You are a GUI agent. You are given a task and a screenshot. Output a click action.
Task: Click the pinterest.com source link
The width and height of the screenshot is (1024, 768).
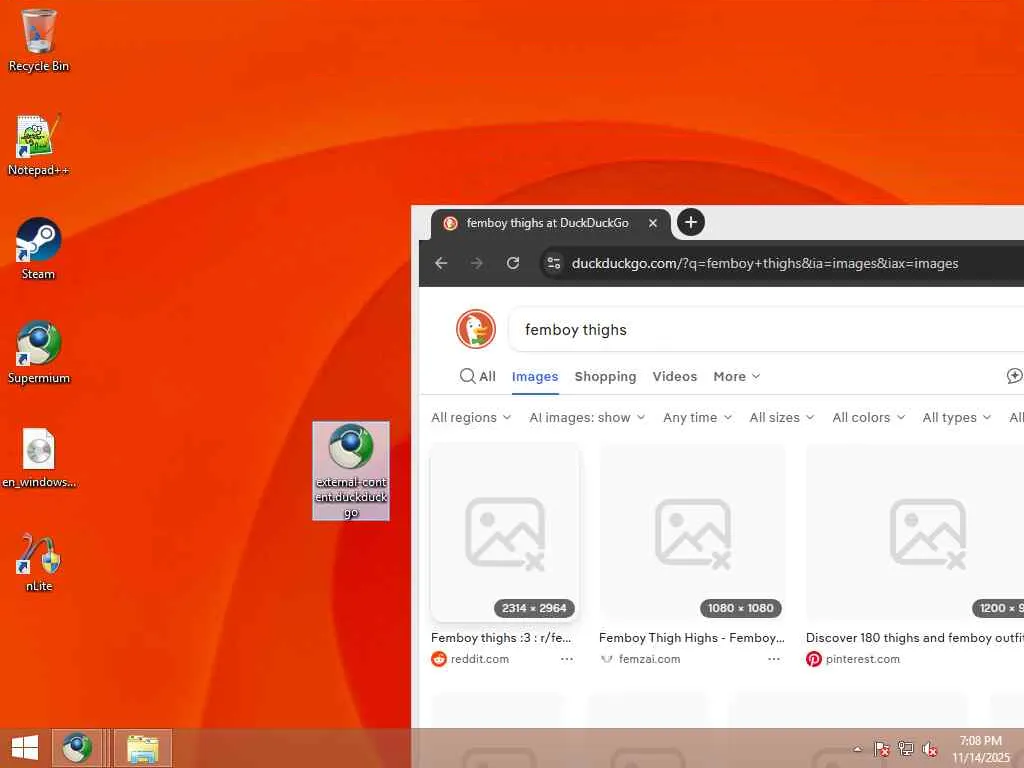pos(863,659)
